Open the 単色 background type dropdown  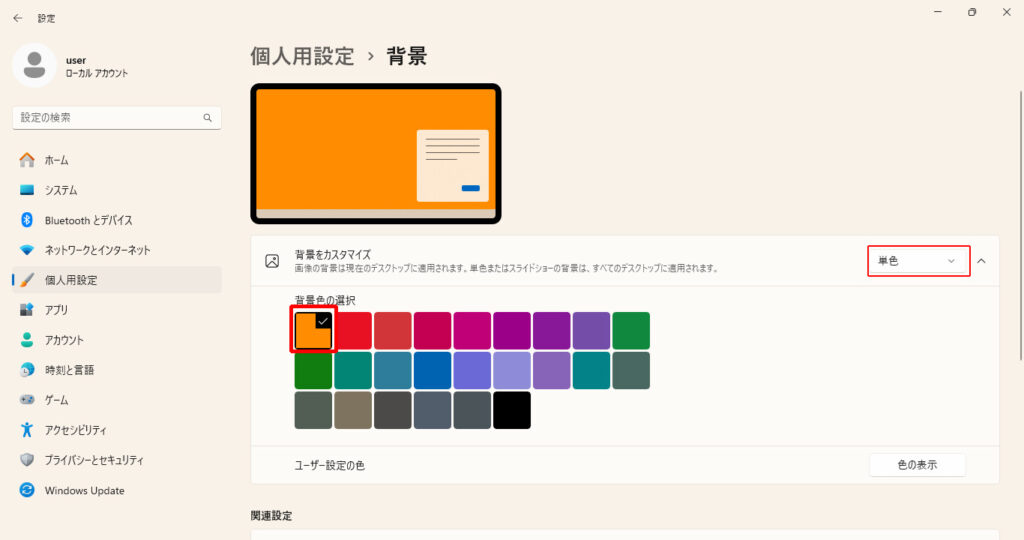[x=918, y=261]
